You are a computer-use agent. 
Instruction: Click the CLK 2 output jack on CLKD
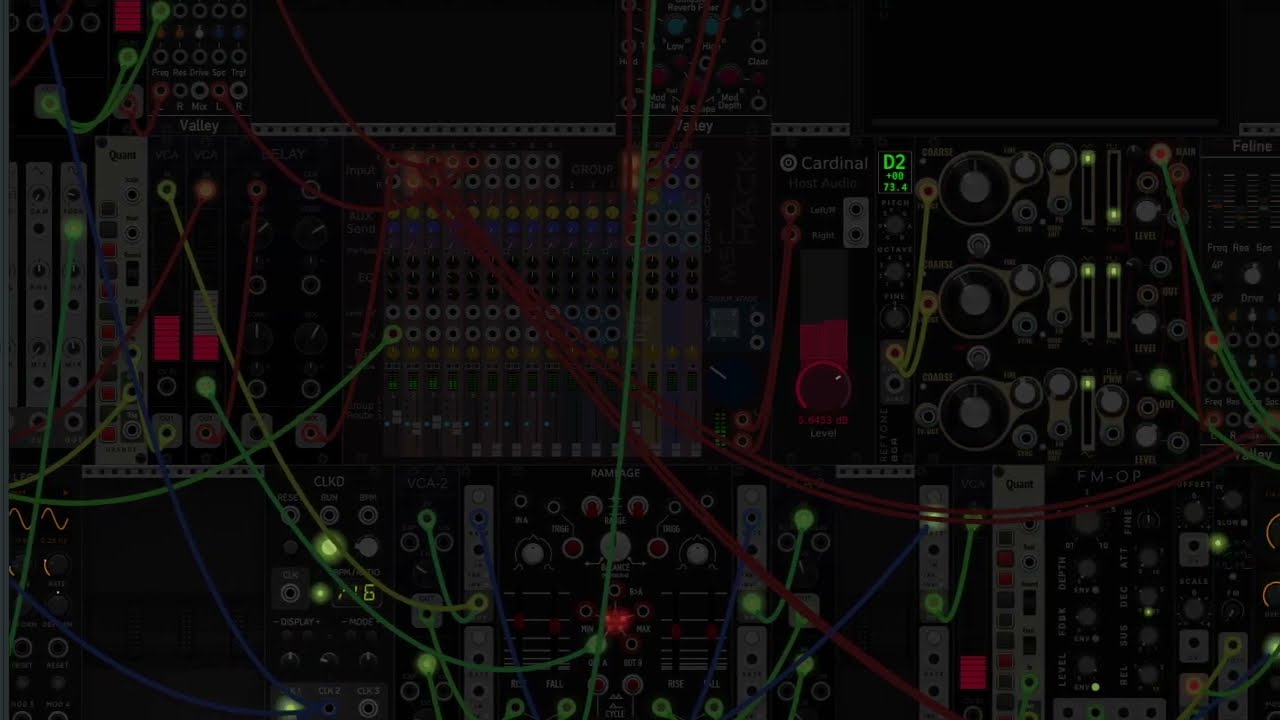[329, 708]
